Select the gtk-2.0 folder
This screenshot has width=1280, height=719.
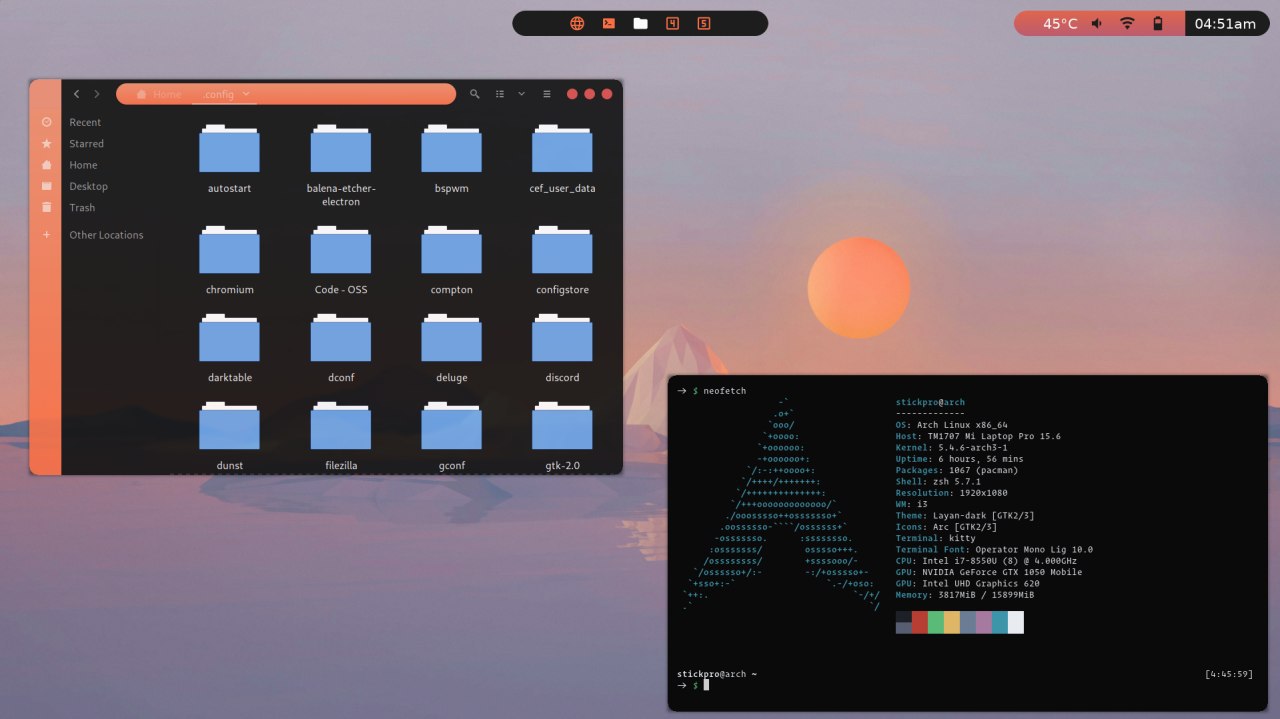tap(563, 436)
